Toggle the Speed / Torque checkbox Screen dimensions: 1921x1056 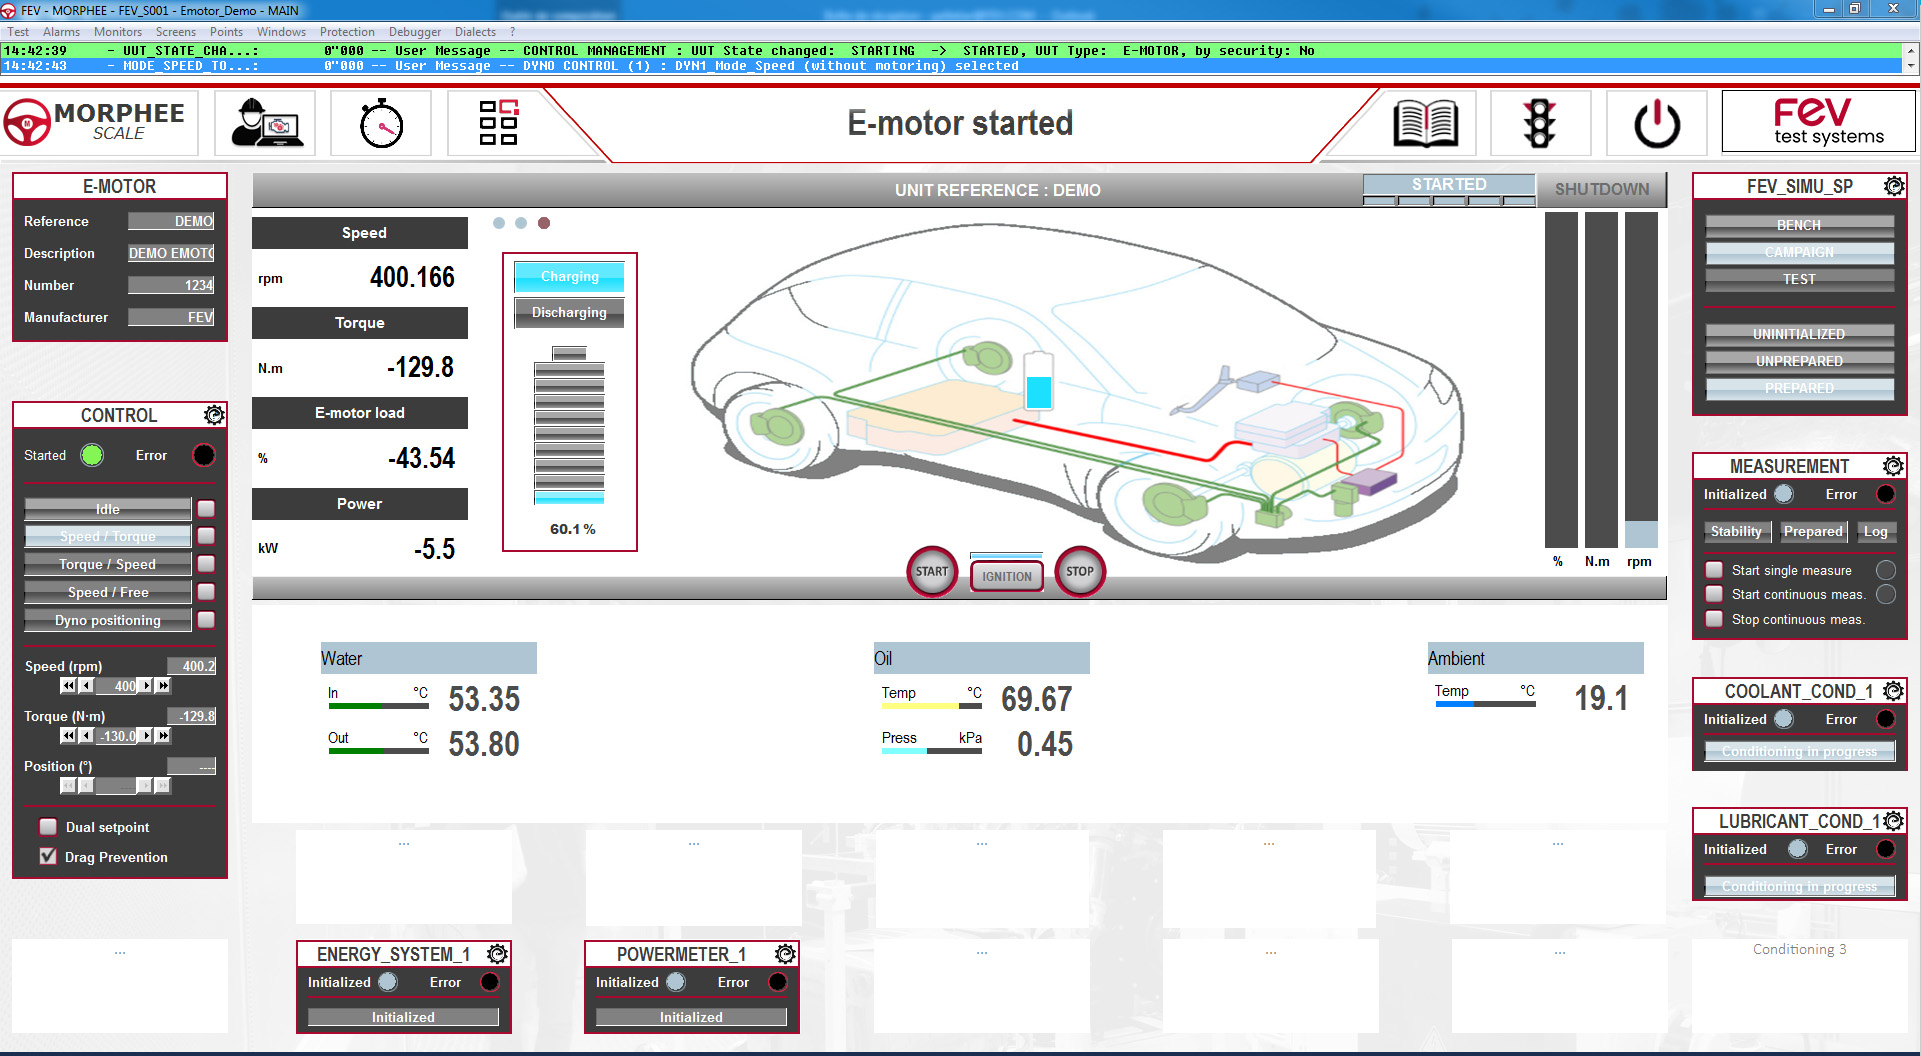pos(206,536)
